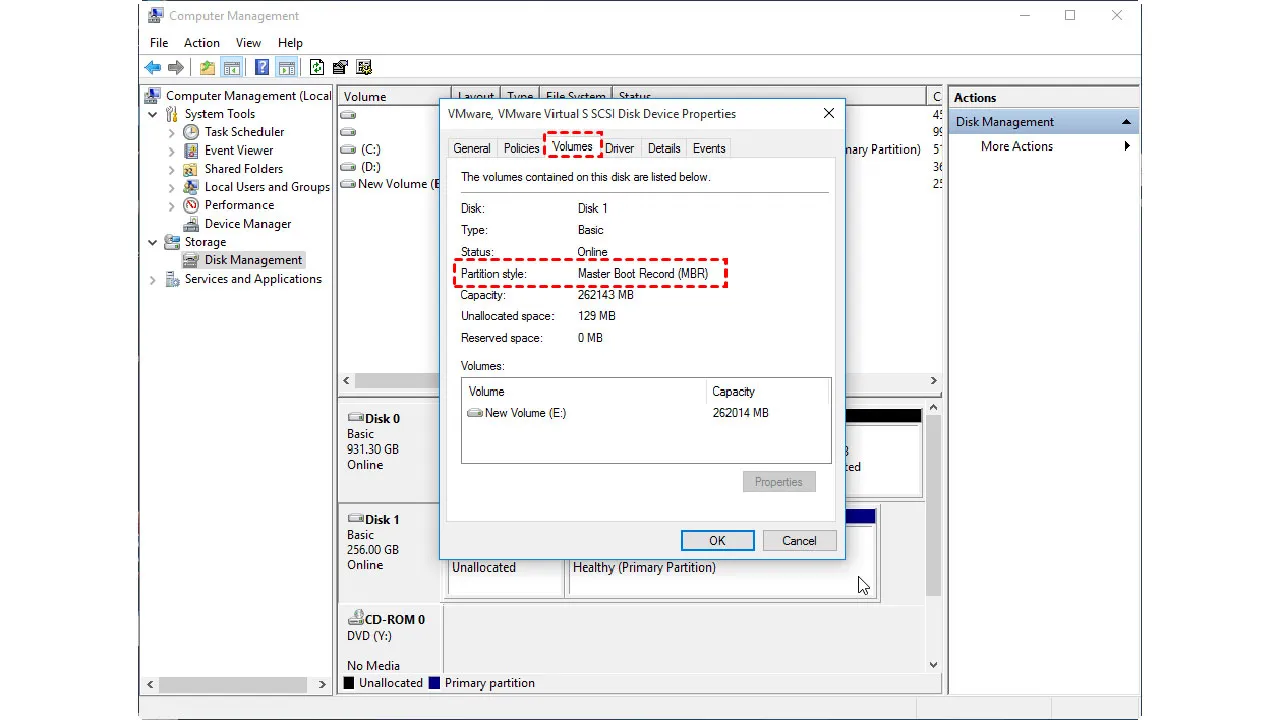Click the Up One Level folder icon
This screenshot has height=720, width=1280.
point(206,66)
